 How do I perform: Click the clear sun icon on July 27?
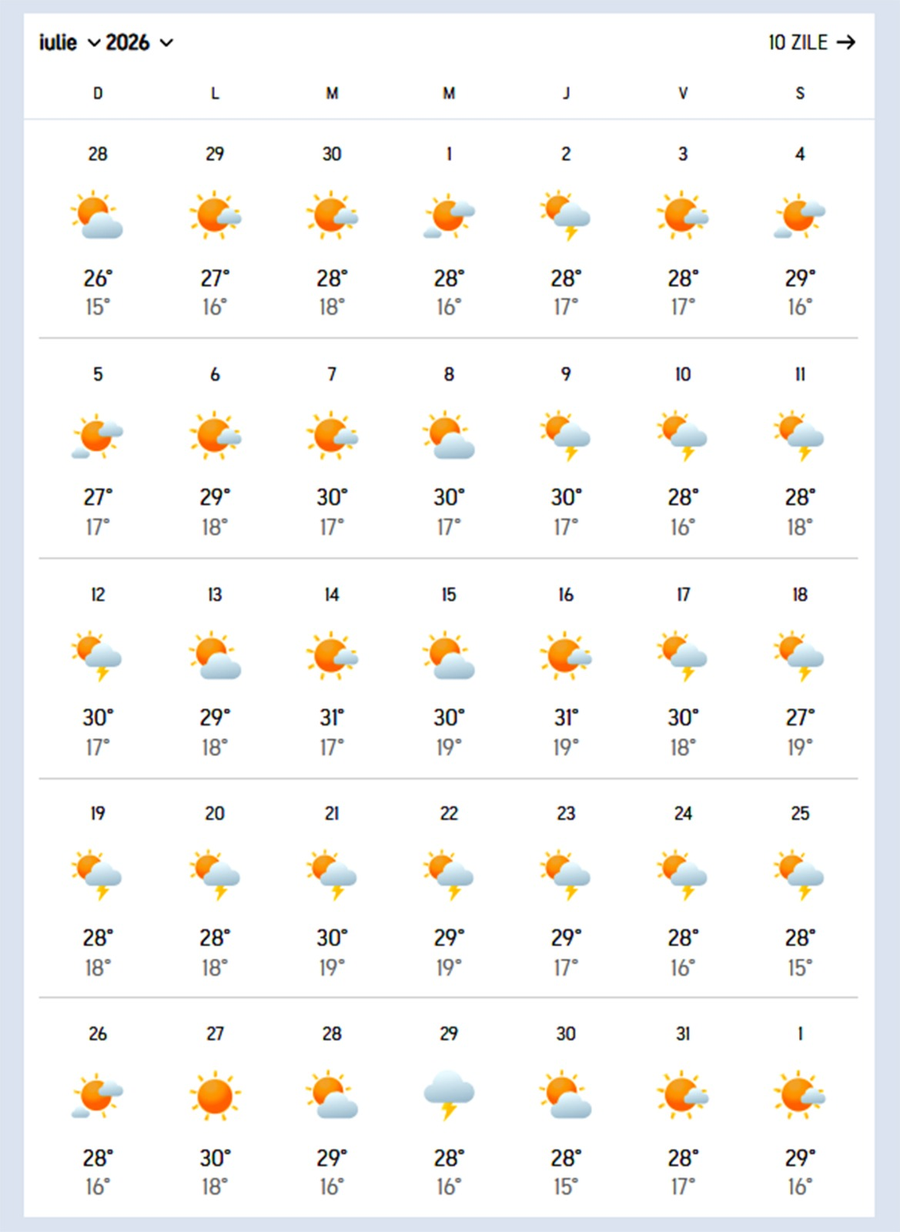point(215,1094)
